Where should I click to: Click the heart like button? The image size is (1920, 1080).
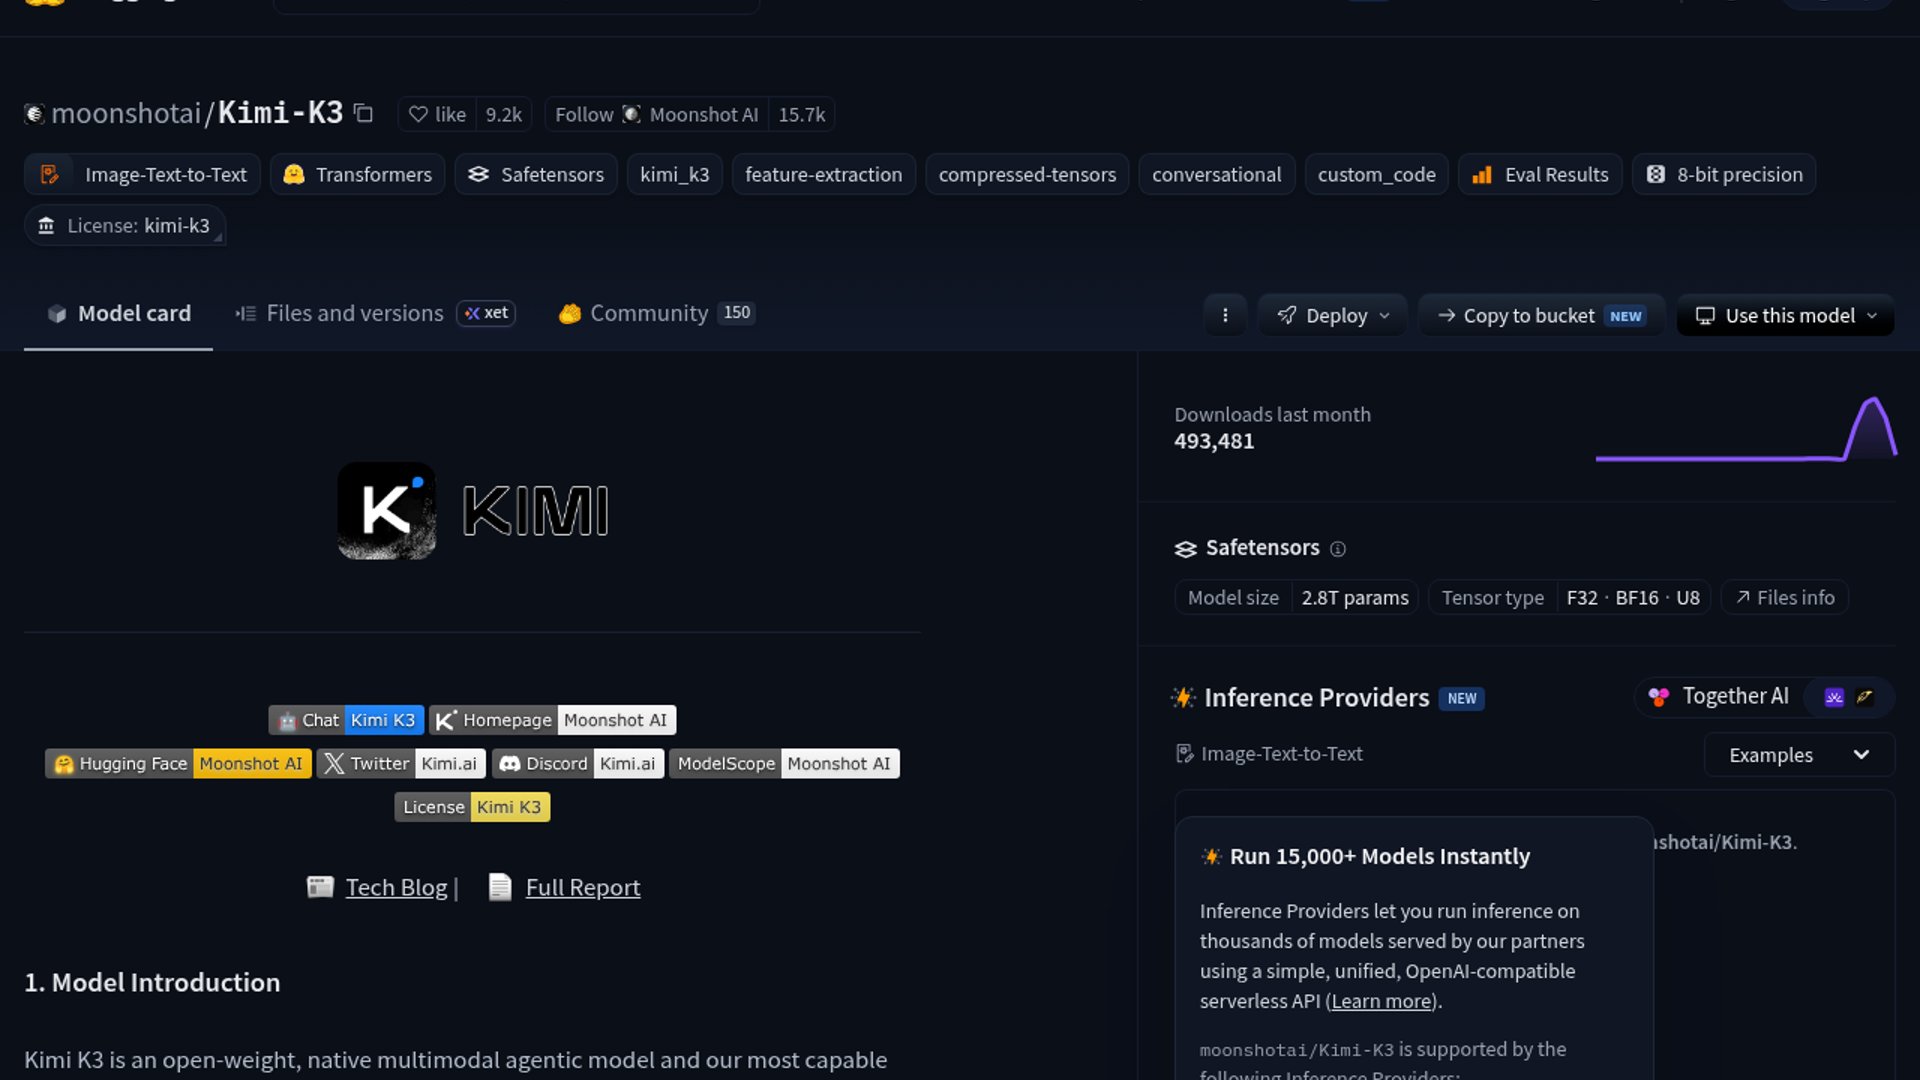437,114
